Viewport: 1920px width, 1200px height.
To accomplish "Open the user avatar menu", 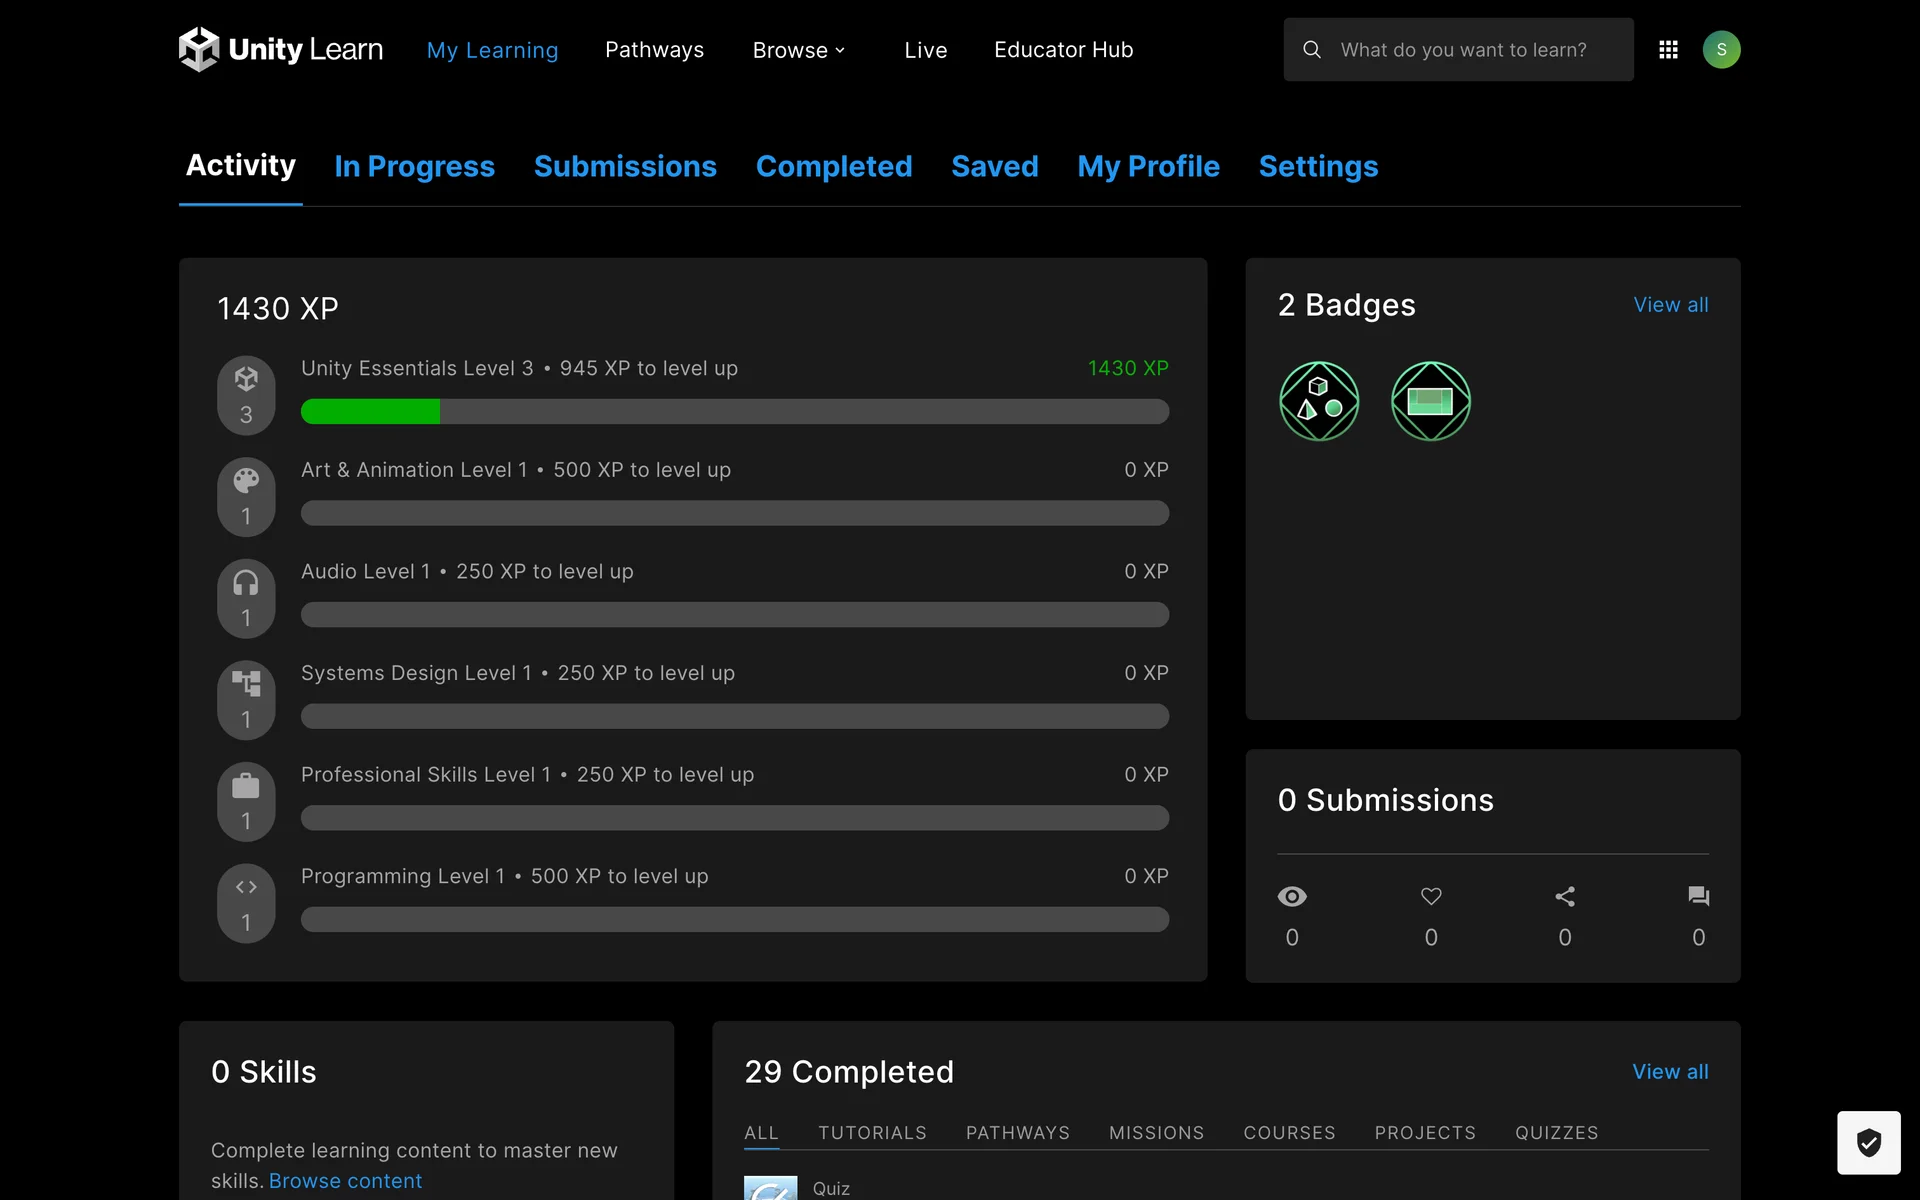I will 1721,49.
